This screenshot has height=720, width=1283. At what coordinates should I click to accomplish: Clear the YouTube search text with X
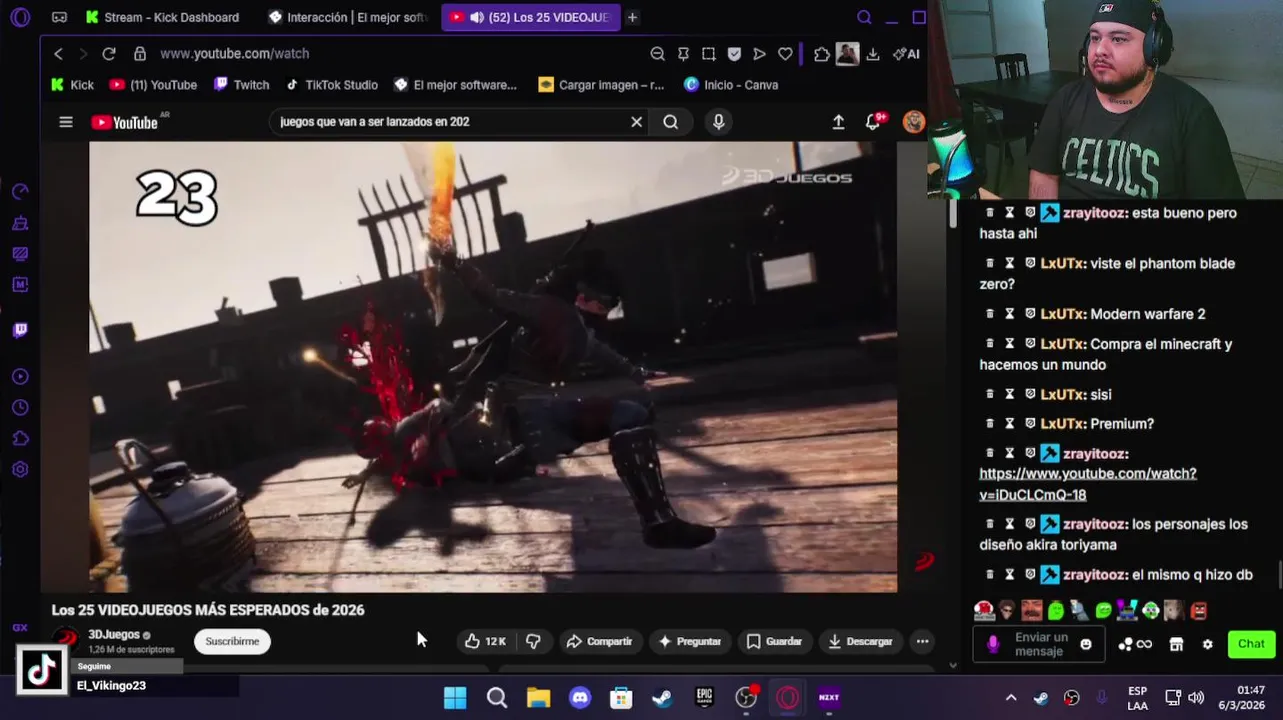coord(636,122)
